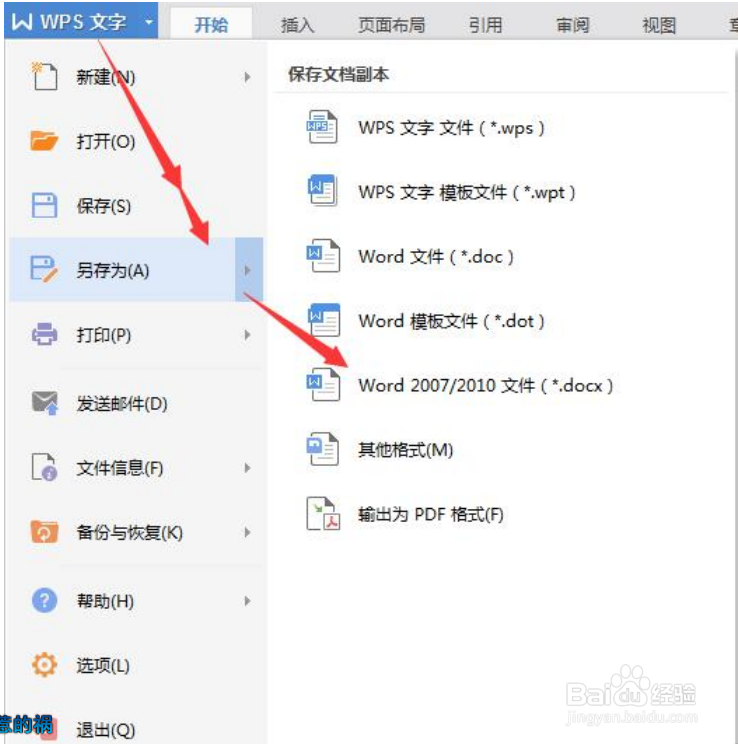Click the Export to PDF icon
Image resolution: width=738 pixels, height=744 pixels.
click(324, 513)
